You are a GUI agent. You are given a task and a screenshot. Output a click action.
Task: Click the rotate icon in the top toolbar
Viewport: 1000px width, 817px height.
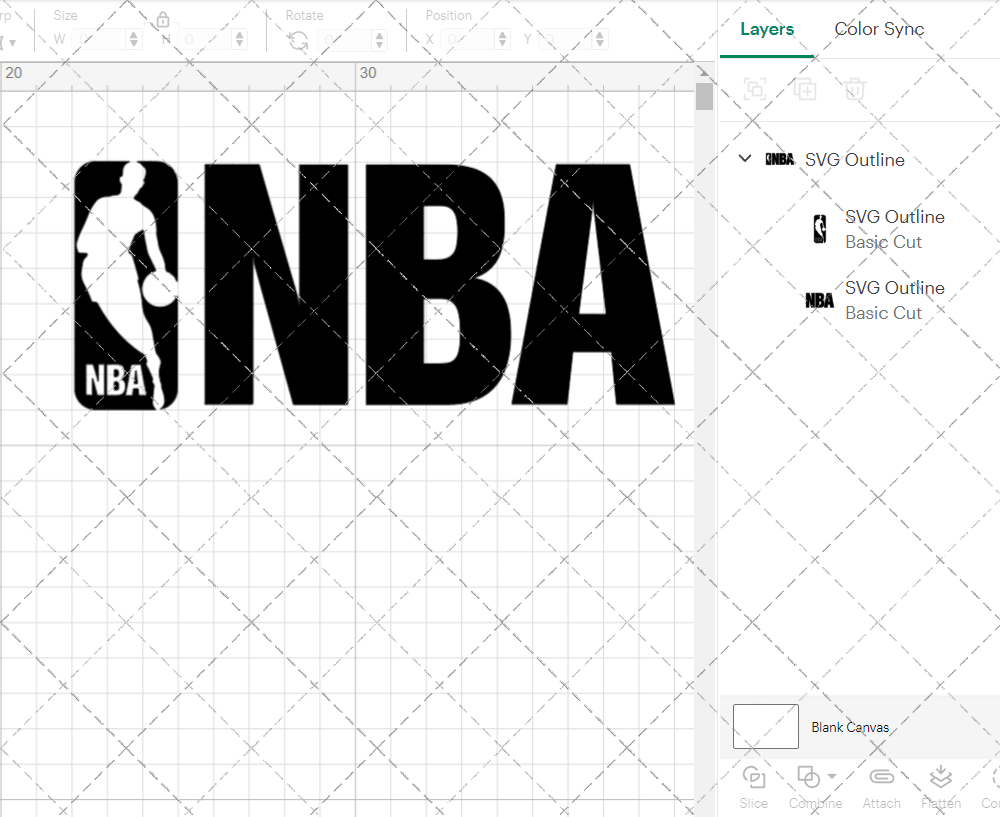pyautogui.click(x=297, y=38)
